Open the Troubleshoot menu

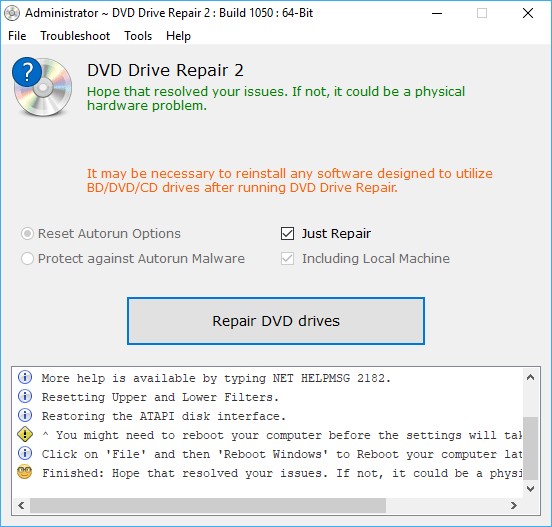click(75, 36)
